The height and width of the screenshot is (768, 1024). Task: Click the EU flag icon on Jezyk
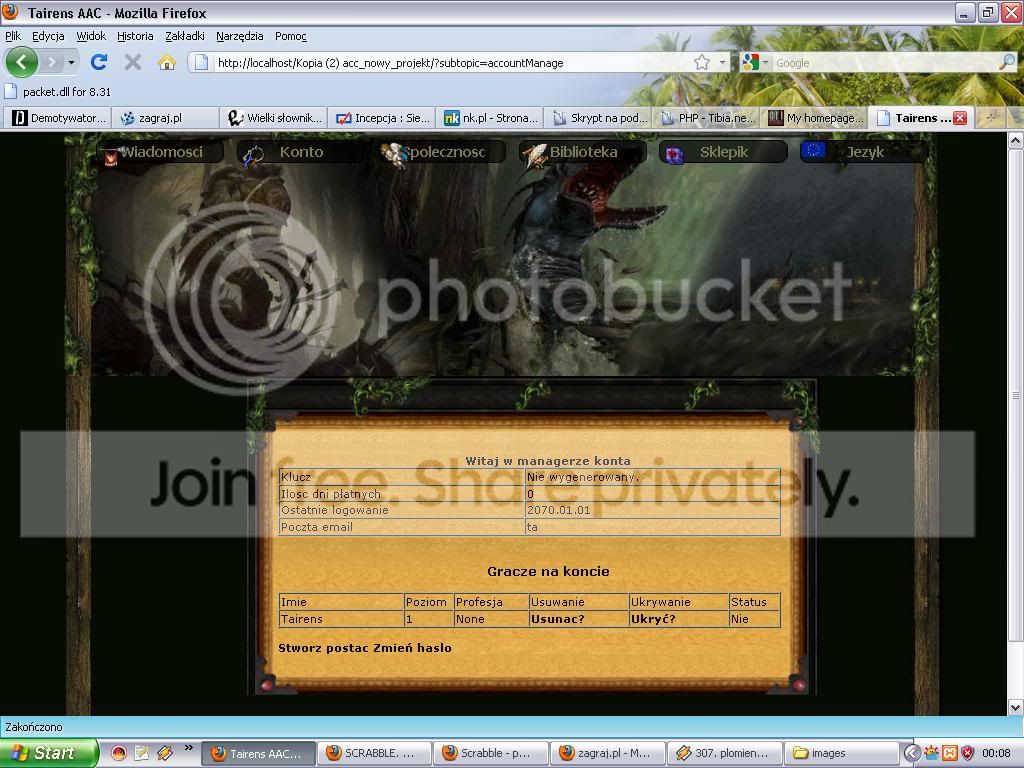pyautogui.click(x=813, y=152)
